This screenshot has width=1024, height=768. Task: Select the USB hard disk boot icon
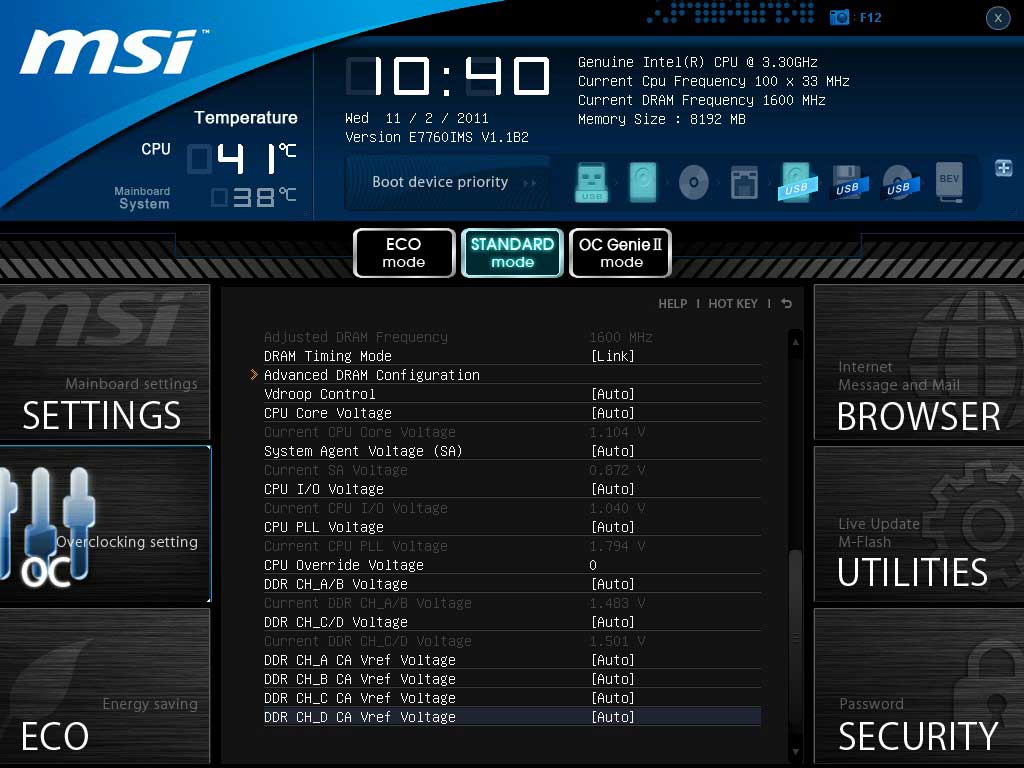pyautogui.click(x=797, y=182)
